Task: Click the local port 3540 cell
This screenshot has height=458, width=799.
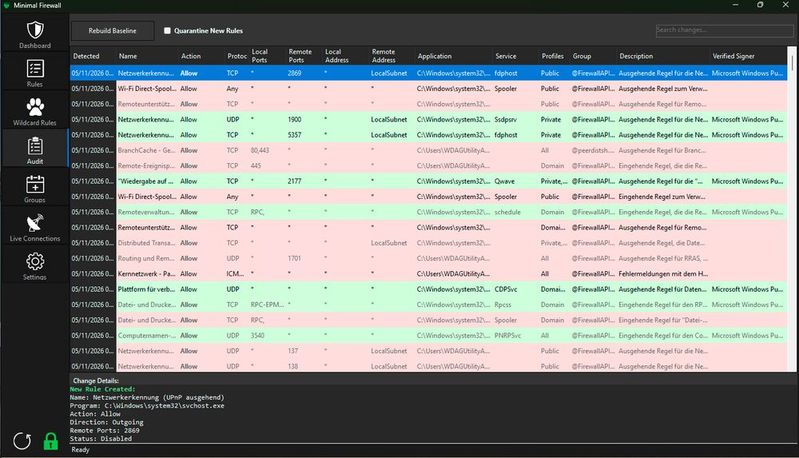Action: [x=257, y=336]
